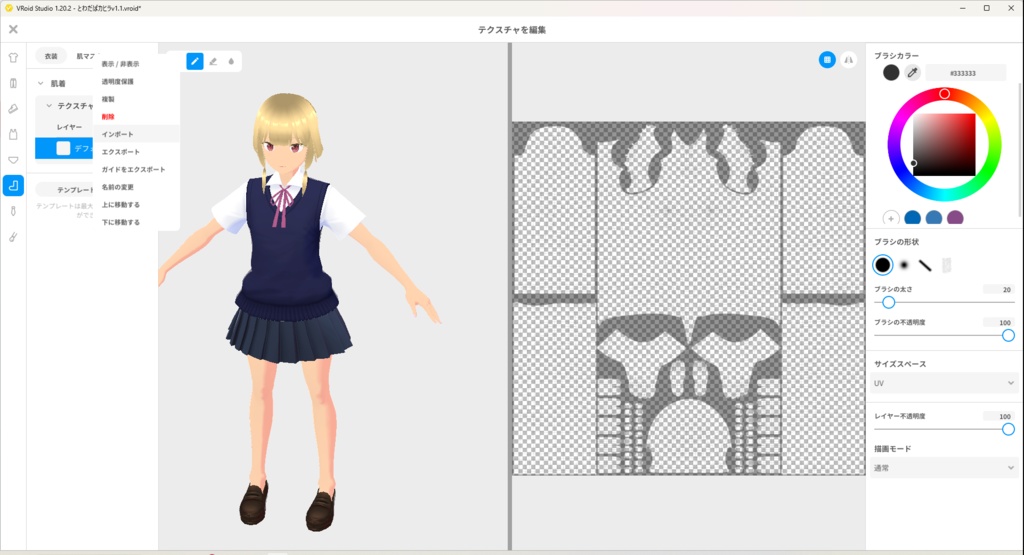Adjust the ブラシの不透明度 slider handle
Image resolution: width=1024 pixels, height=555 pixels.
[1008, 335]
